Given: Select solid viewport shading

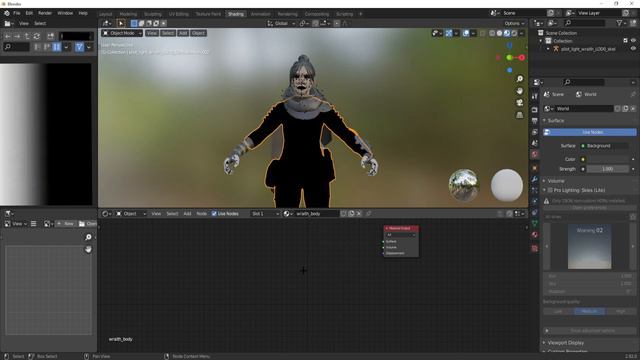Looking at the screenshot, I should point(499,33).
